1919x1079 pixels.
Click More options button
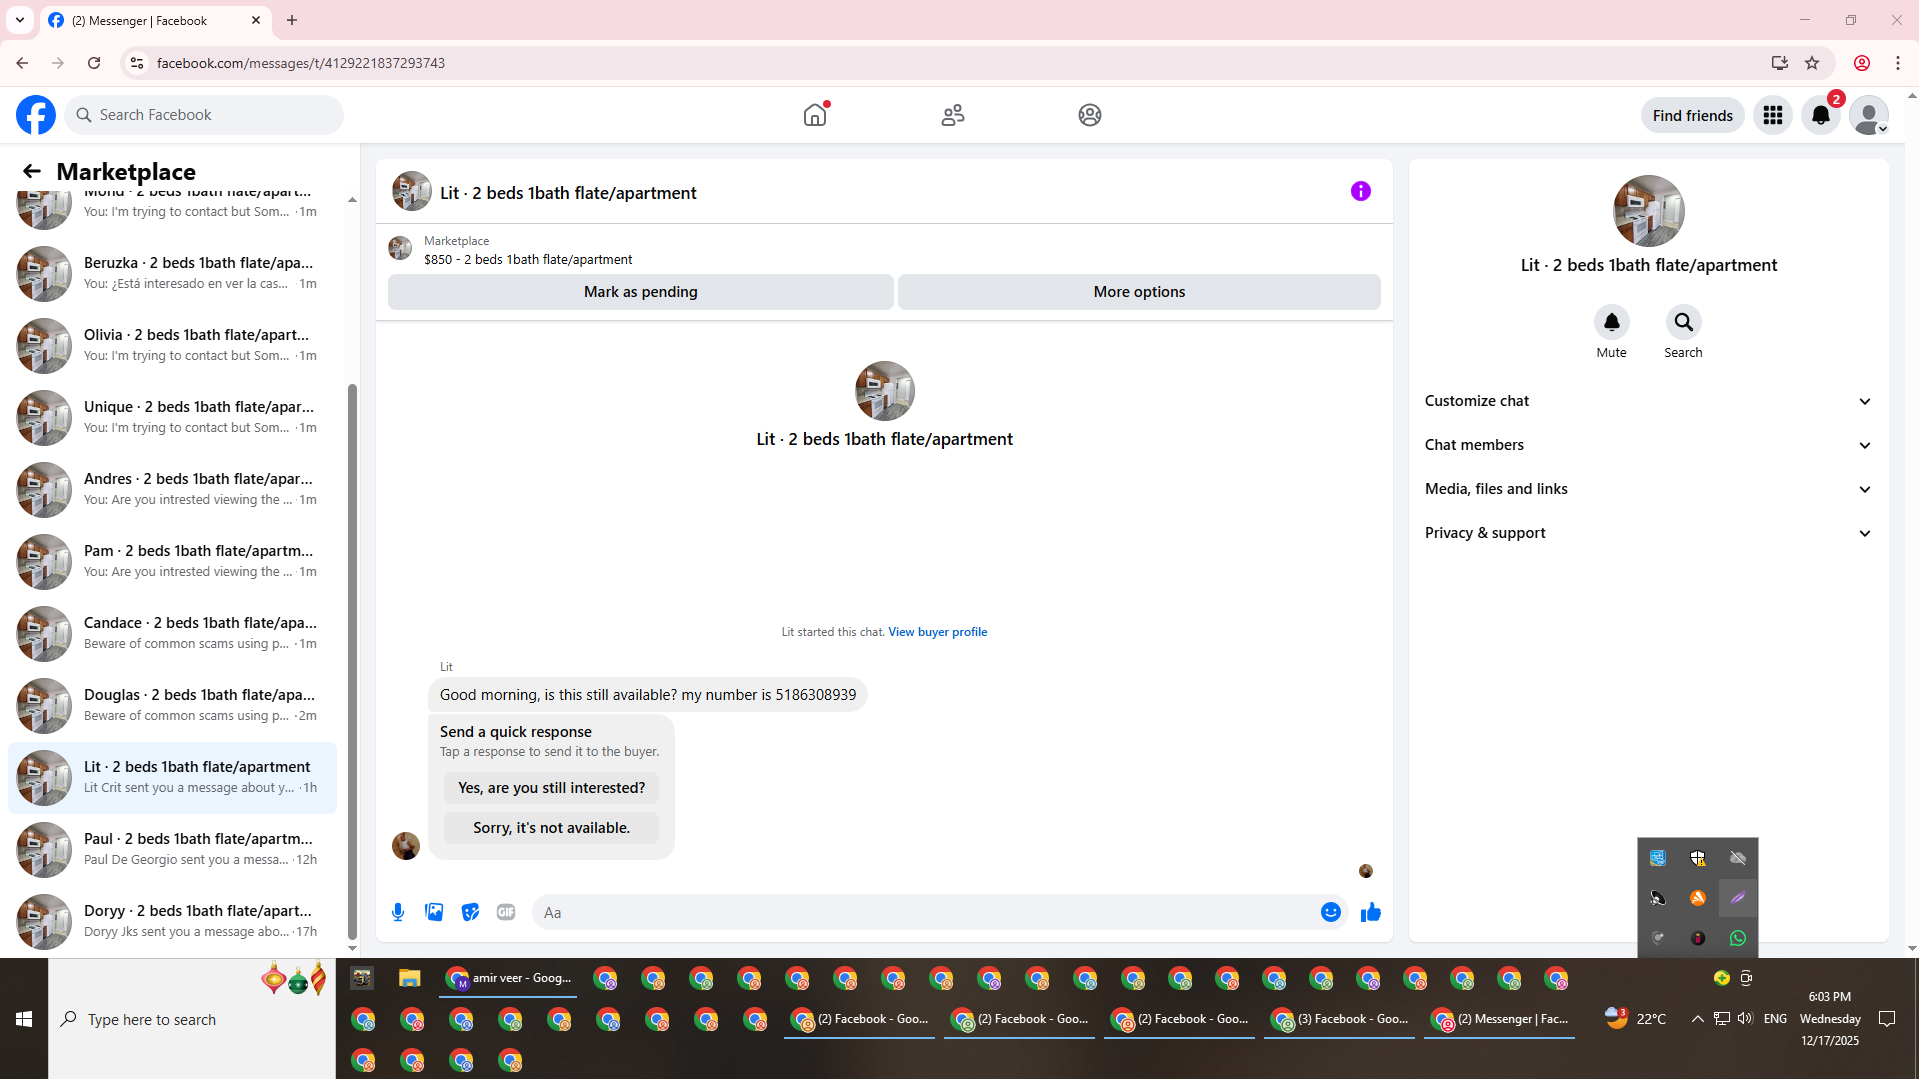(x=1139, y=292)
